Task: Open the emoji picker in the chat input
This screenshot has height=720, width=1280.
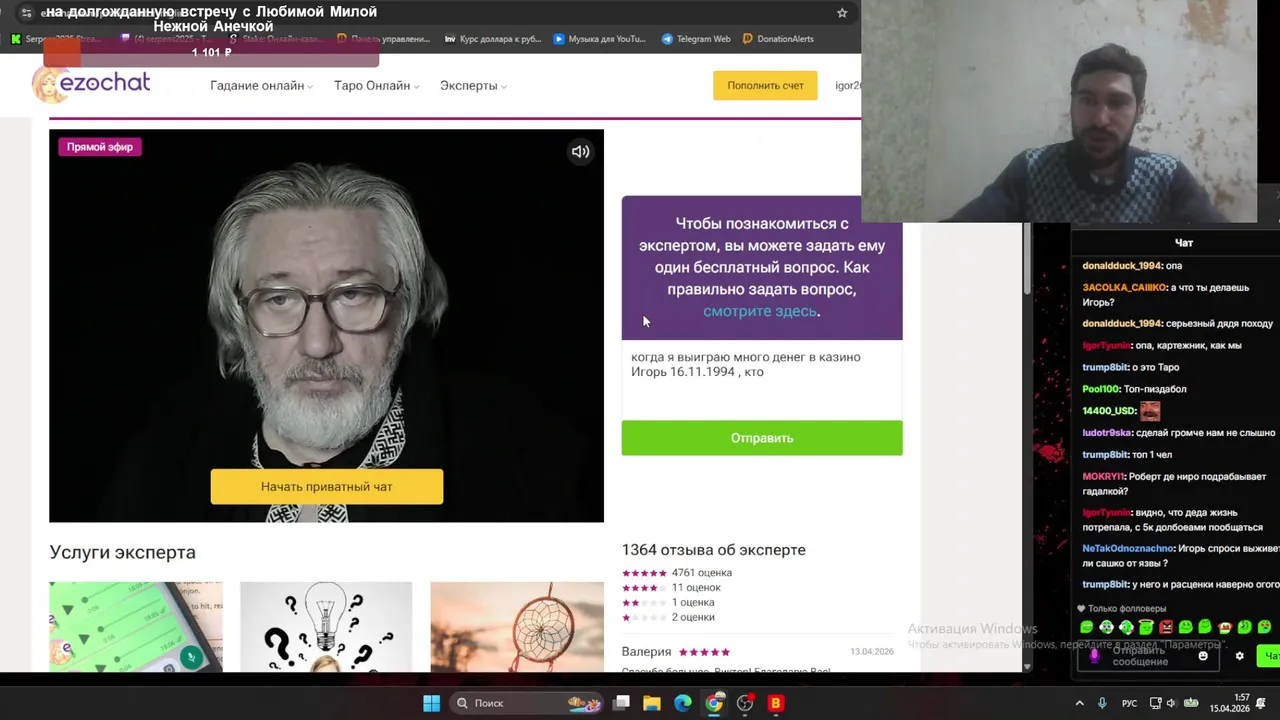Action: 1203,656
